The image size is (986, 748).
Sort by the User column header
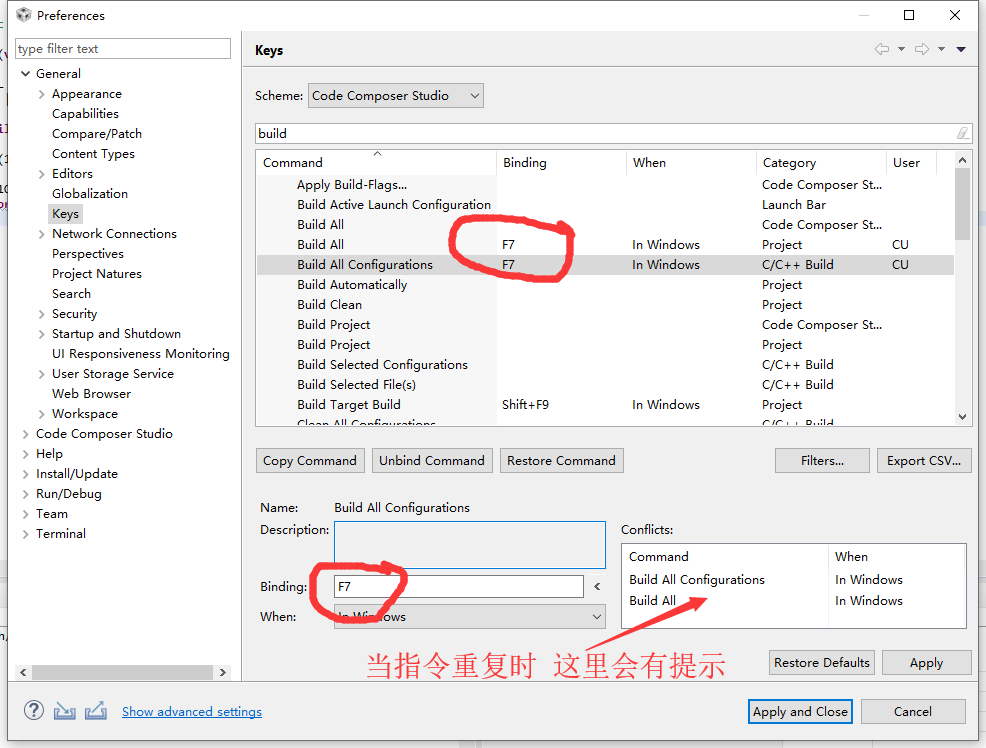[911, 162]
